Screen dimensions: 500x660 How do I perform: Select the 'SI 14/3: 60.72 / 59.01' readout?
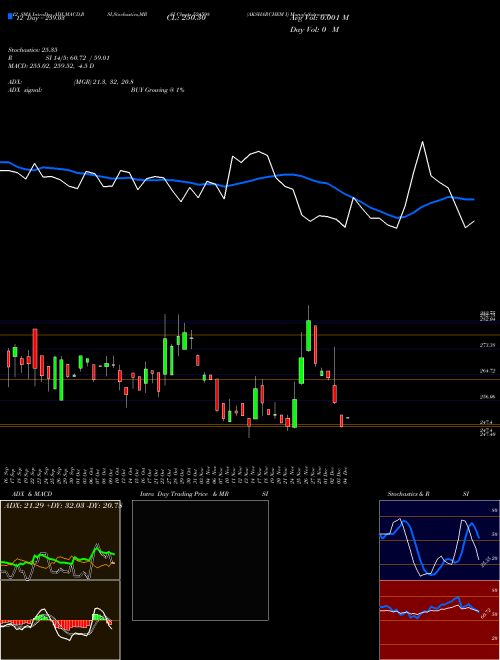point(78,58)
